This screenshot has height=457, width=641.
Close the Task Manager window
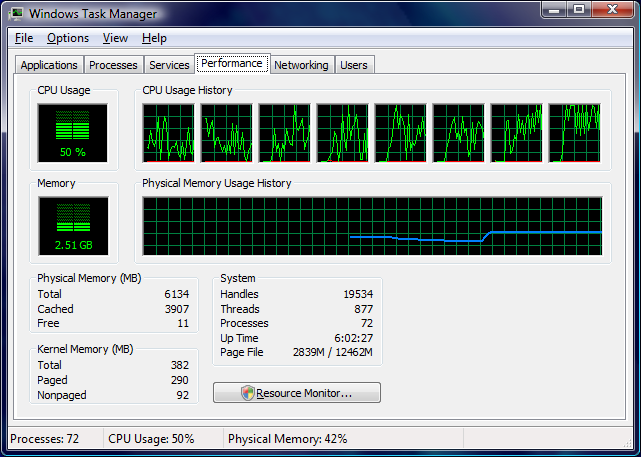click(x=612, y=10)
